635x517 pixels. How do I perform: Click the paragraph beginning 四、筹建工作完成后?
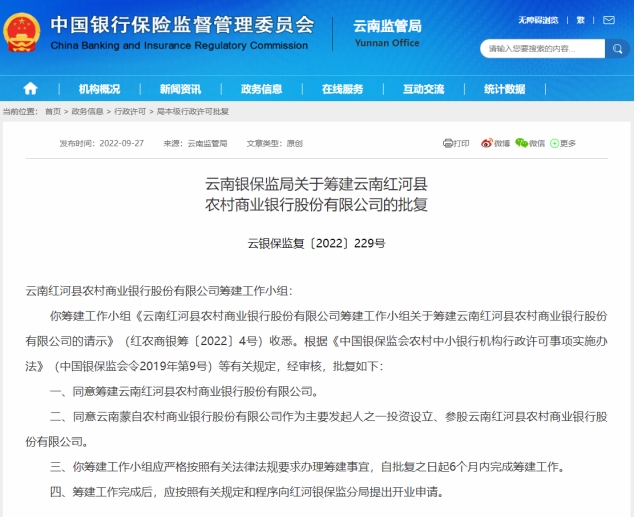pos(247,492)
